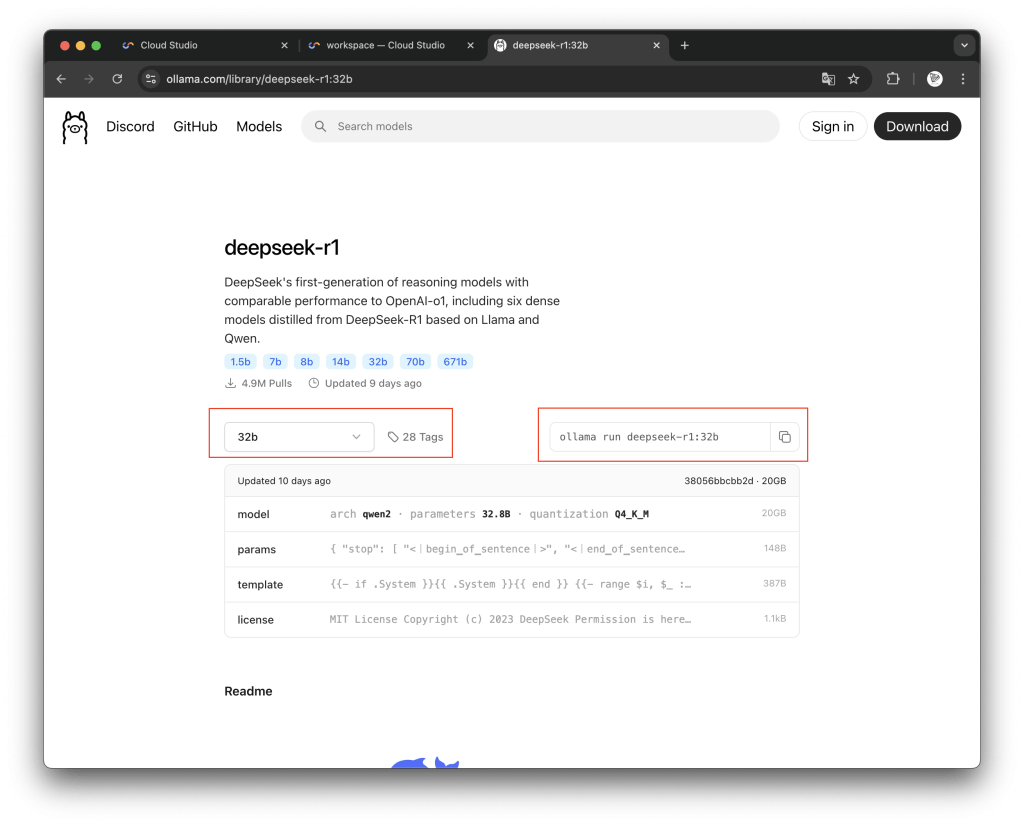
Task: Click the address bar URL
Action: 259,79
